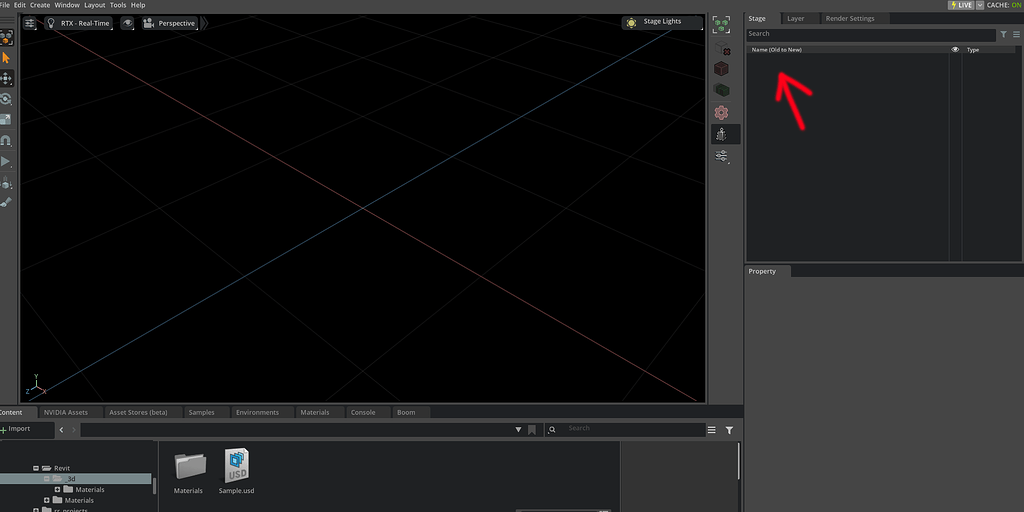This screenshot has height=512, width=1024.
Task: Choose the Rotate tool
Action: (x=6, y=99)
